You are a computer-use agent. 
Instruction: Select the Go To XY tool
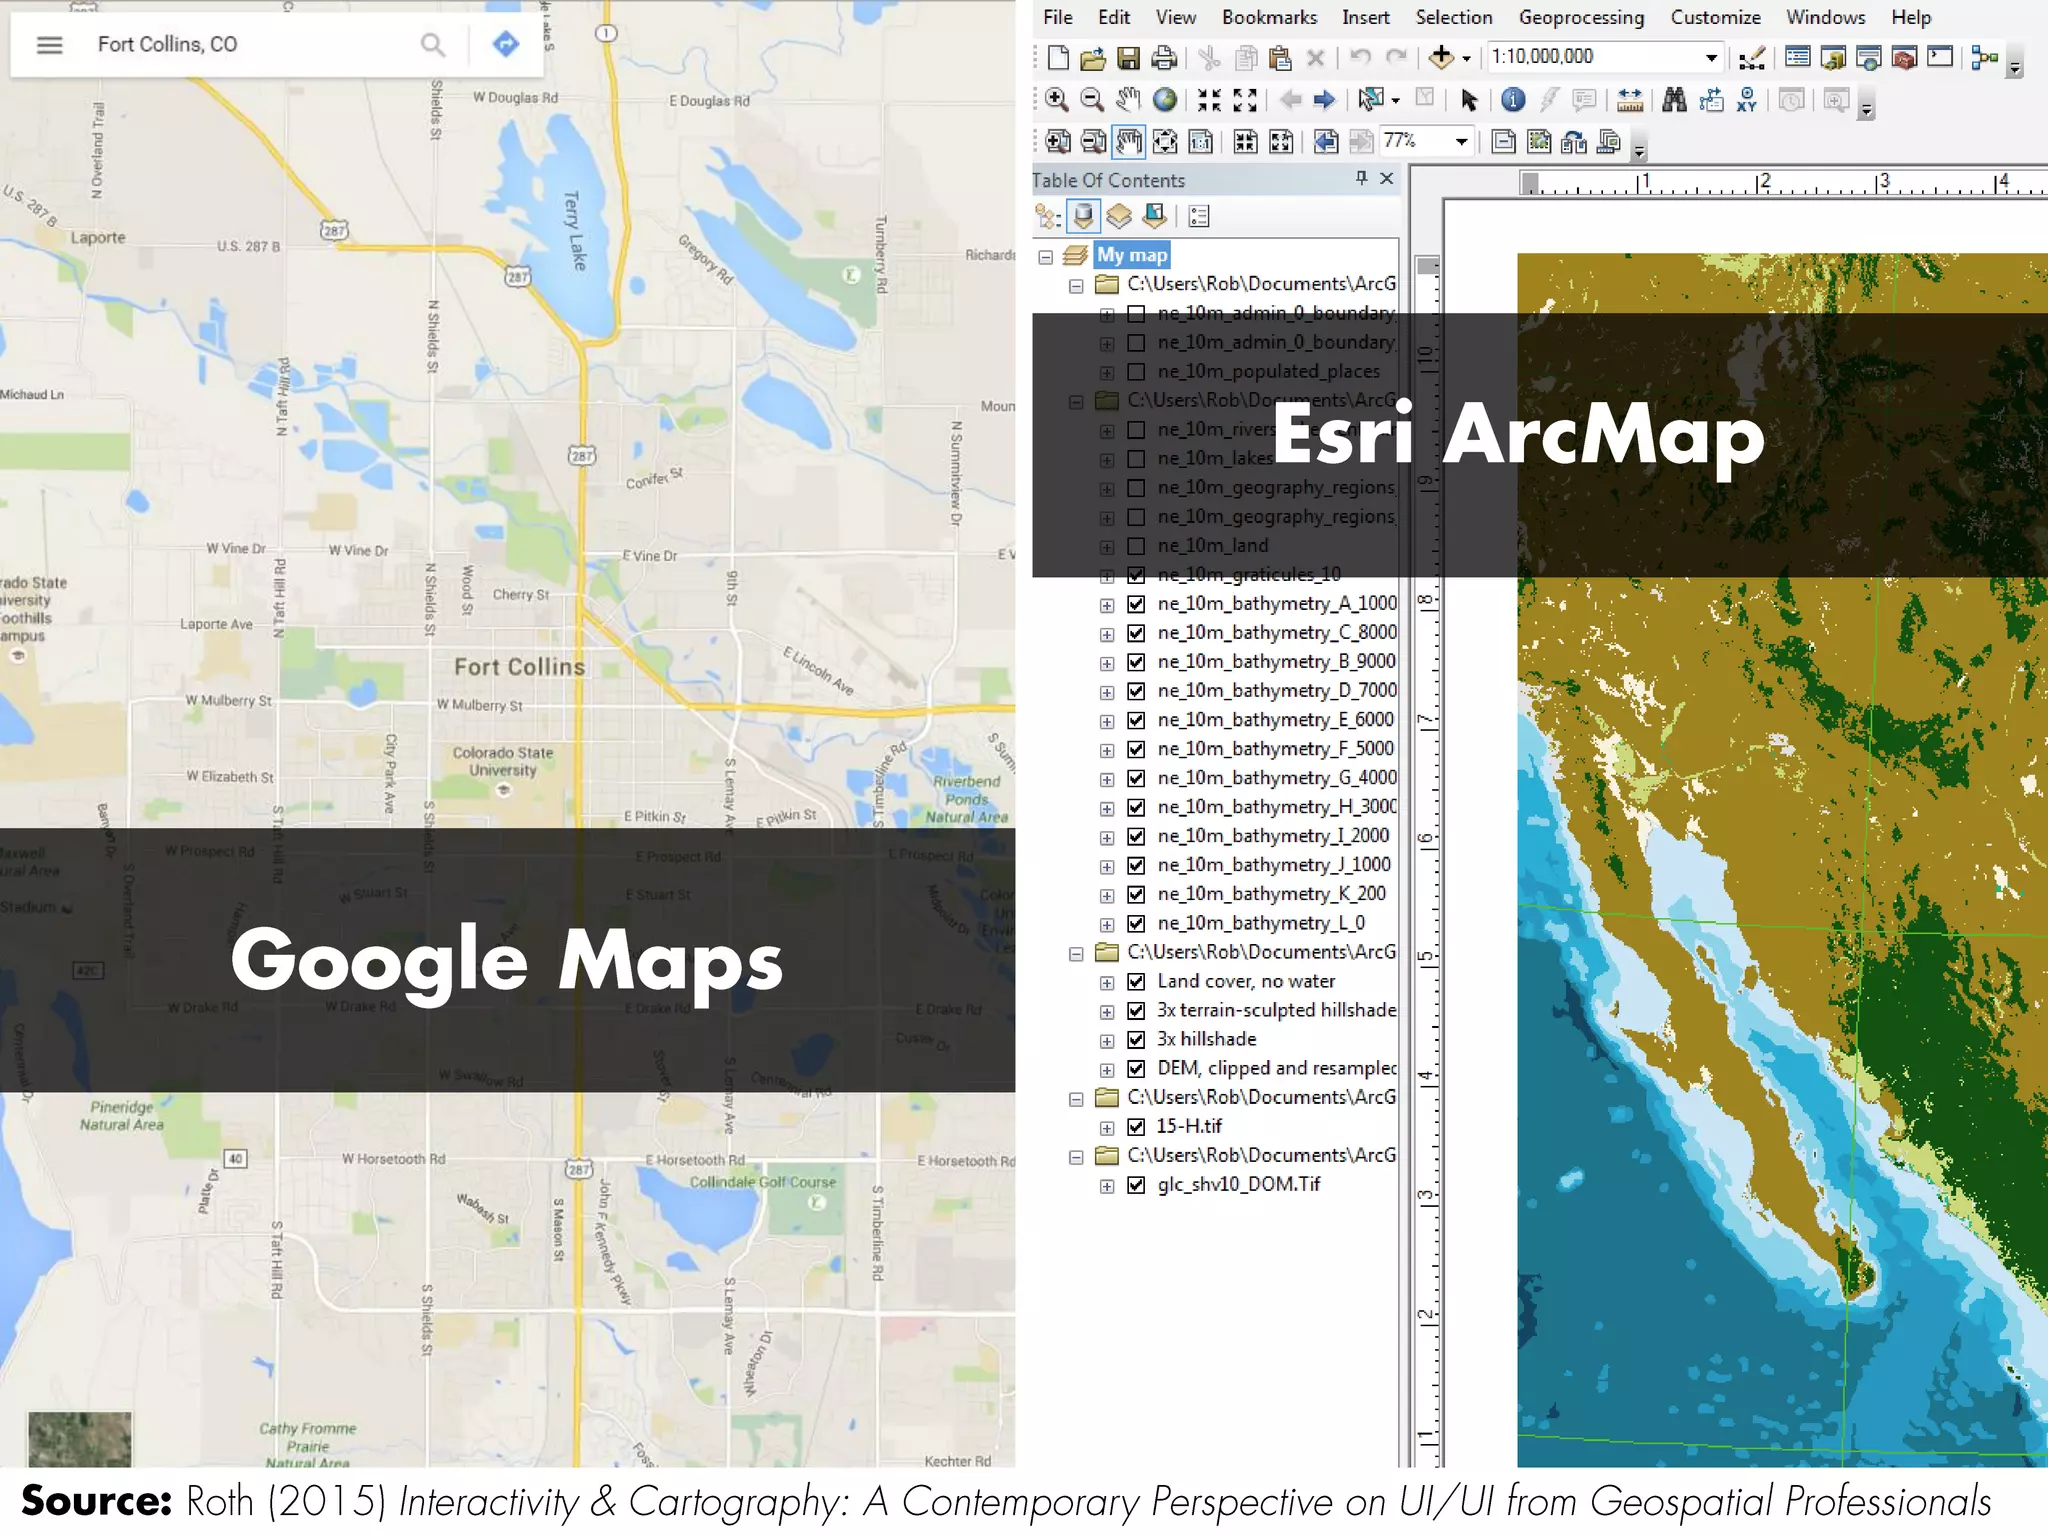click(x=1747, y=99)
